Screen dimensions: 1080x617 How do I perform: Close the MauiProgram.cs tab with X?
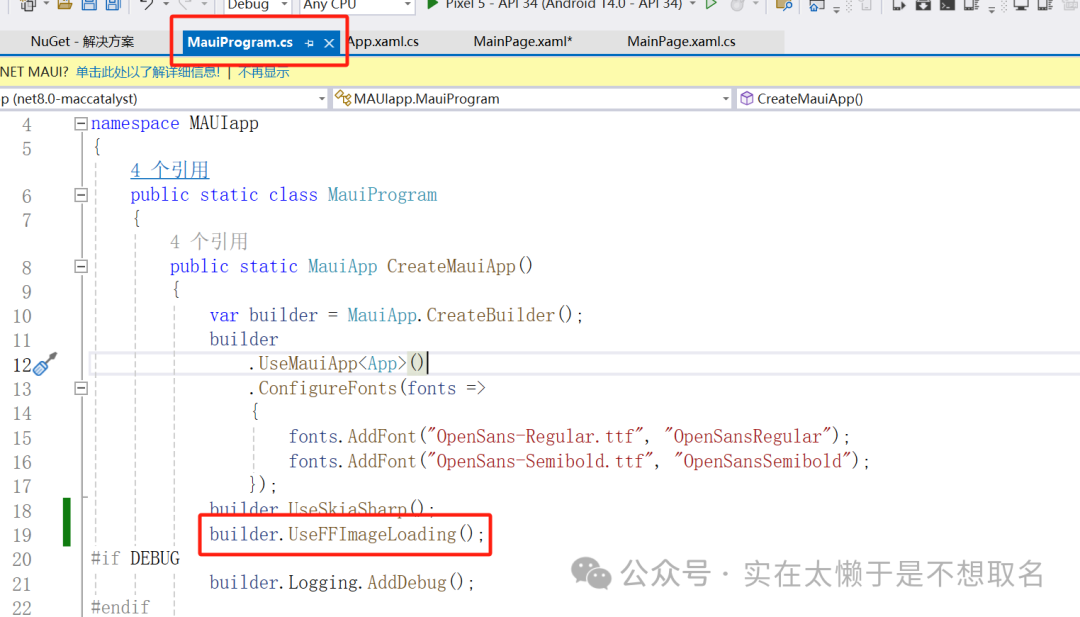coord(329,43)
